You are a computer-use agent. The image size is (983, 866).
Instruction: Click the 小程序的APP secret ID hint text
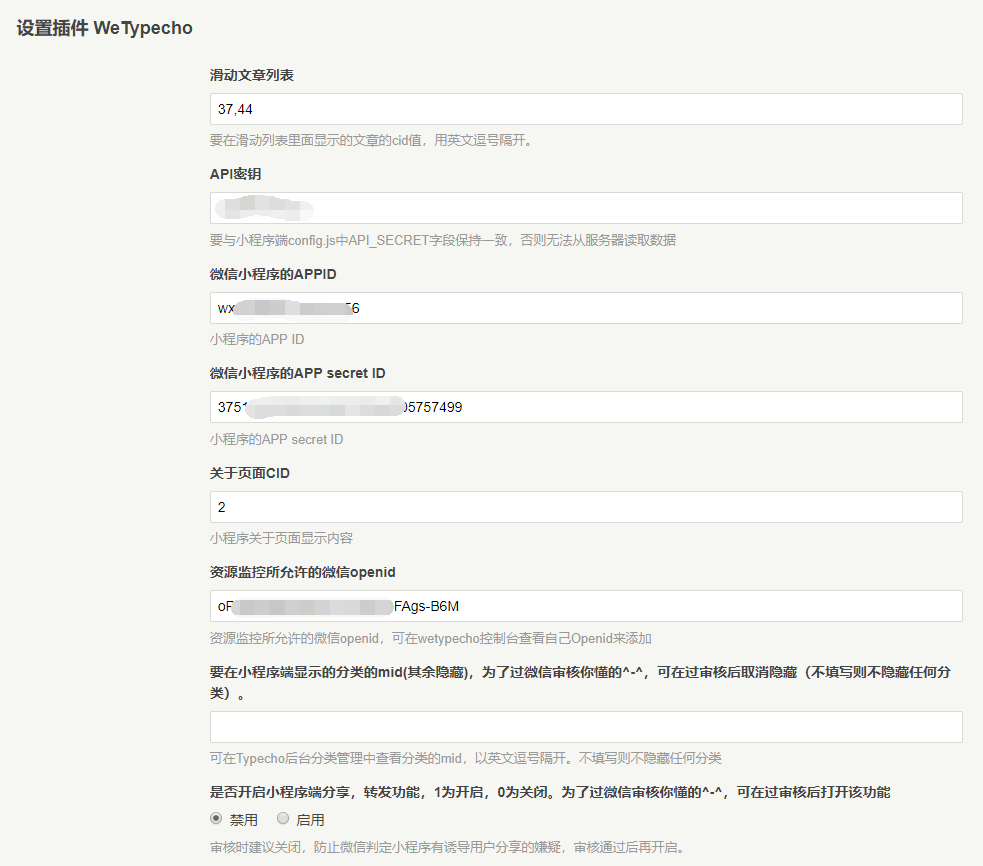[x=276, y=439]
